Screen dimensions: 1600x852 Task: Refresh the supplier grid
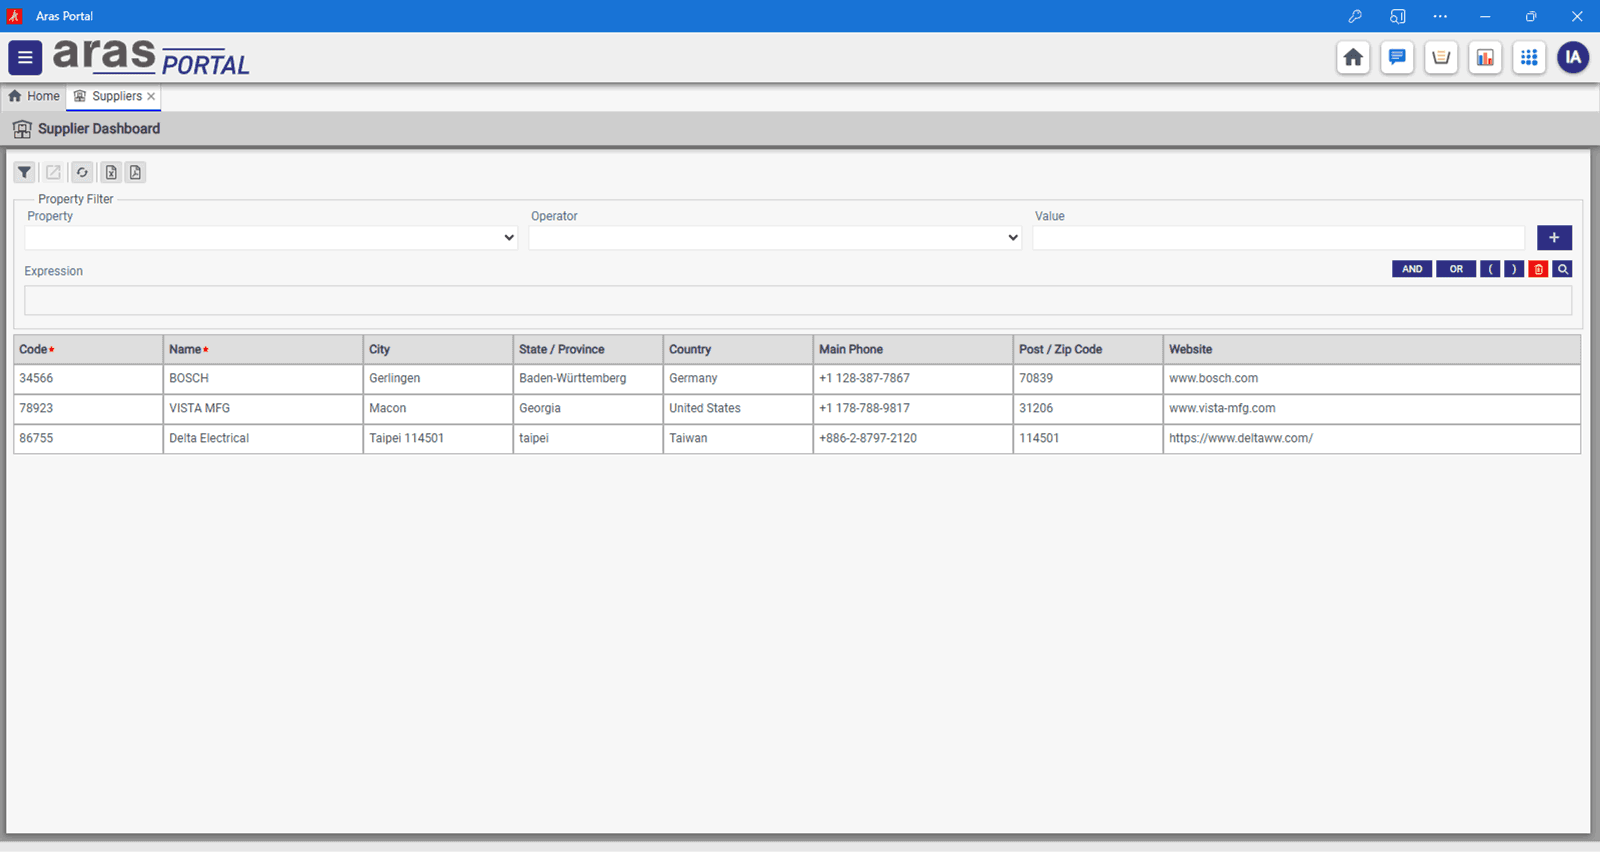click(82, 172)
